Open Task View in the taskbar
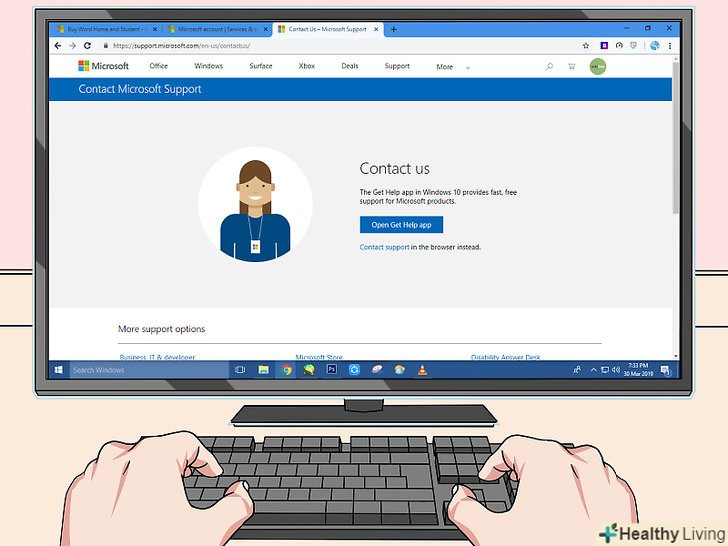Image resolution: width=728 pixels, height=546 pixels. tap(240, 370)
